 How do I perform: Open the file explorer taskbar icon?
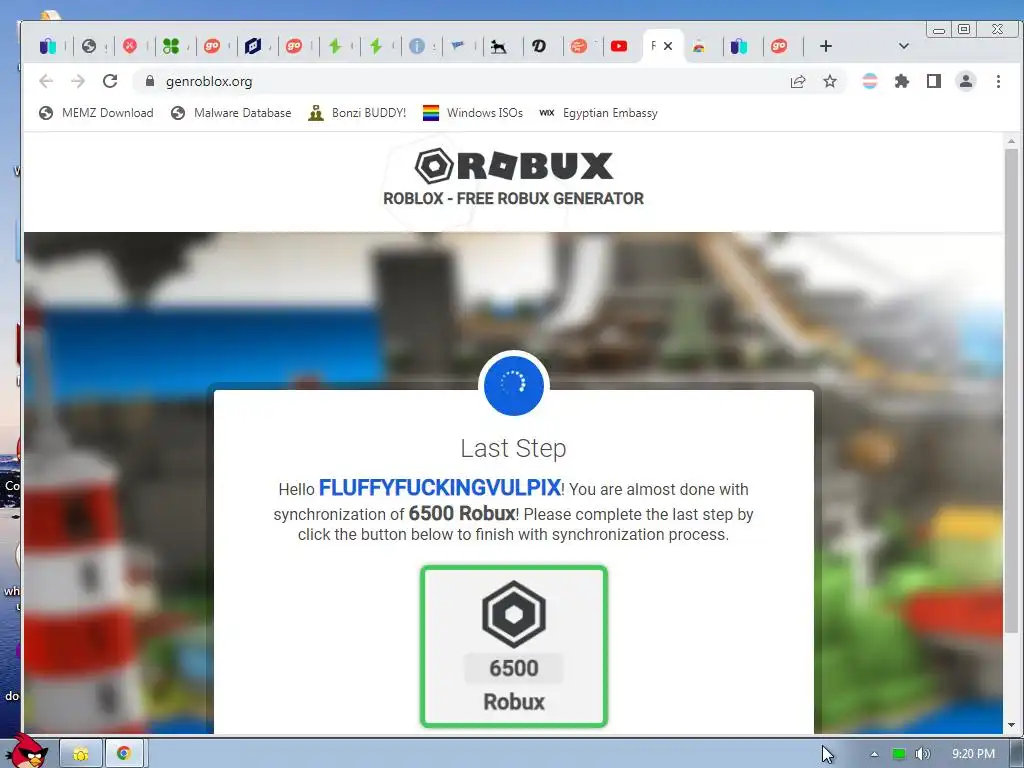[81, 754]
